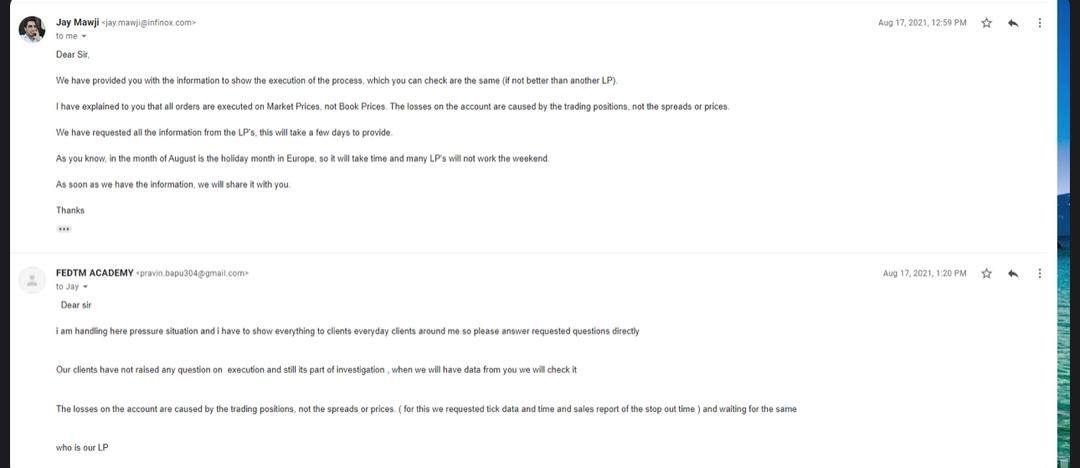
Task: Star the email from Jay Mawji
Action: pyautogui.click(x=986, y=22)
